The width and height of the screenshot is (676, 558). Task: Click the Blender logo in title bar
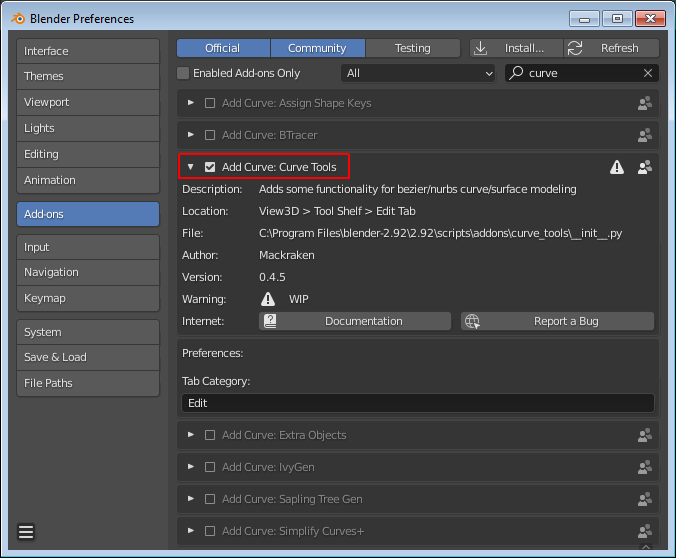point(18,19)
